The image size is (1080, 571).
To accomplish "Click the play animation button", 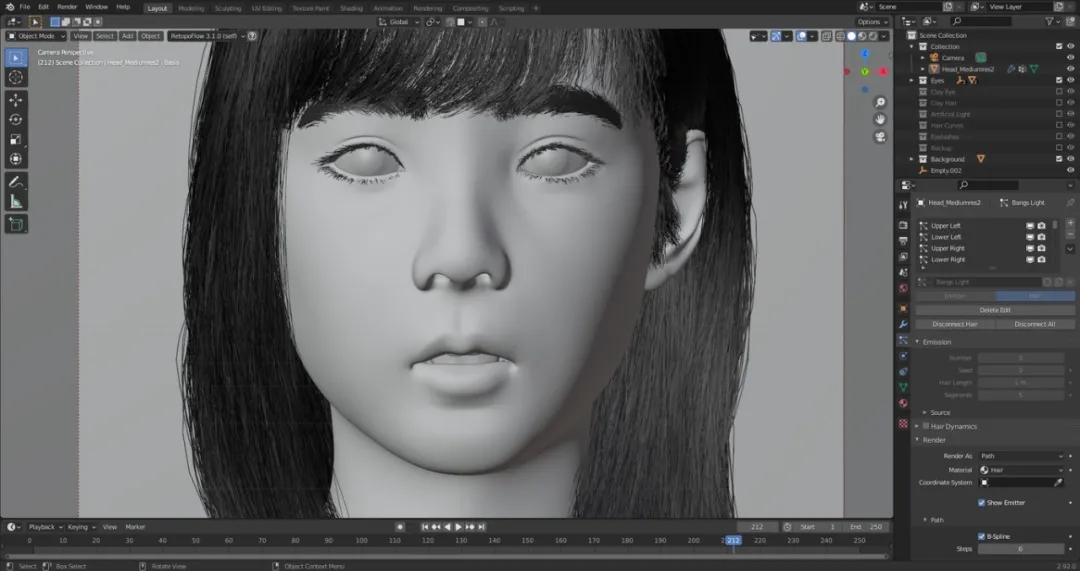I will 459,527.
